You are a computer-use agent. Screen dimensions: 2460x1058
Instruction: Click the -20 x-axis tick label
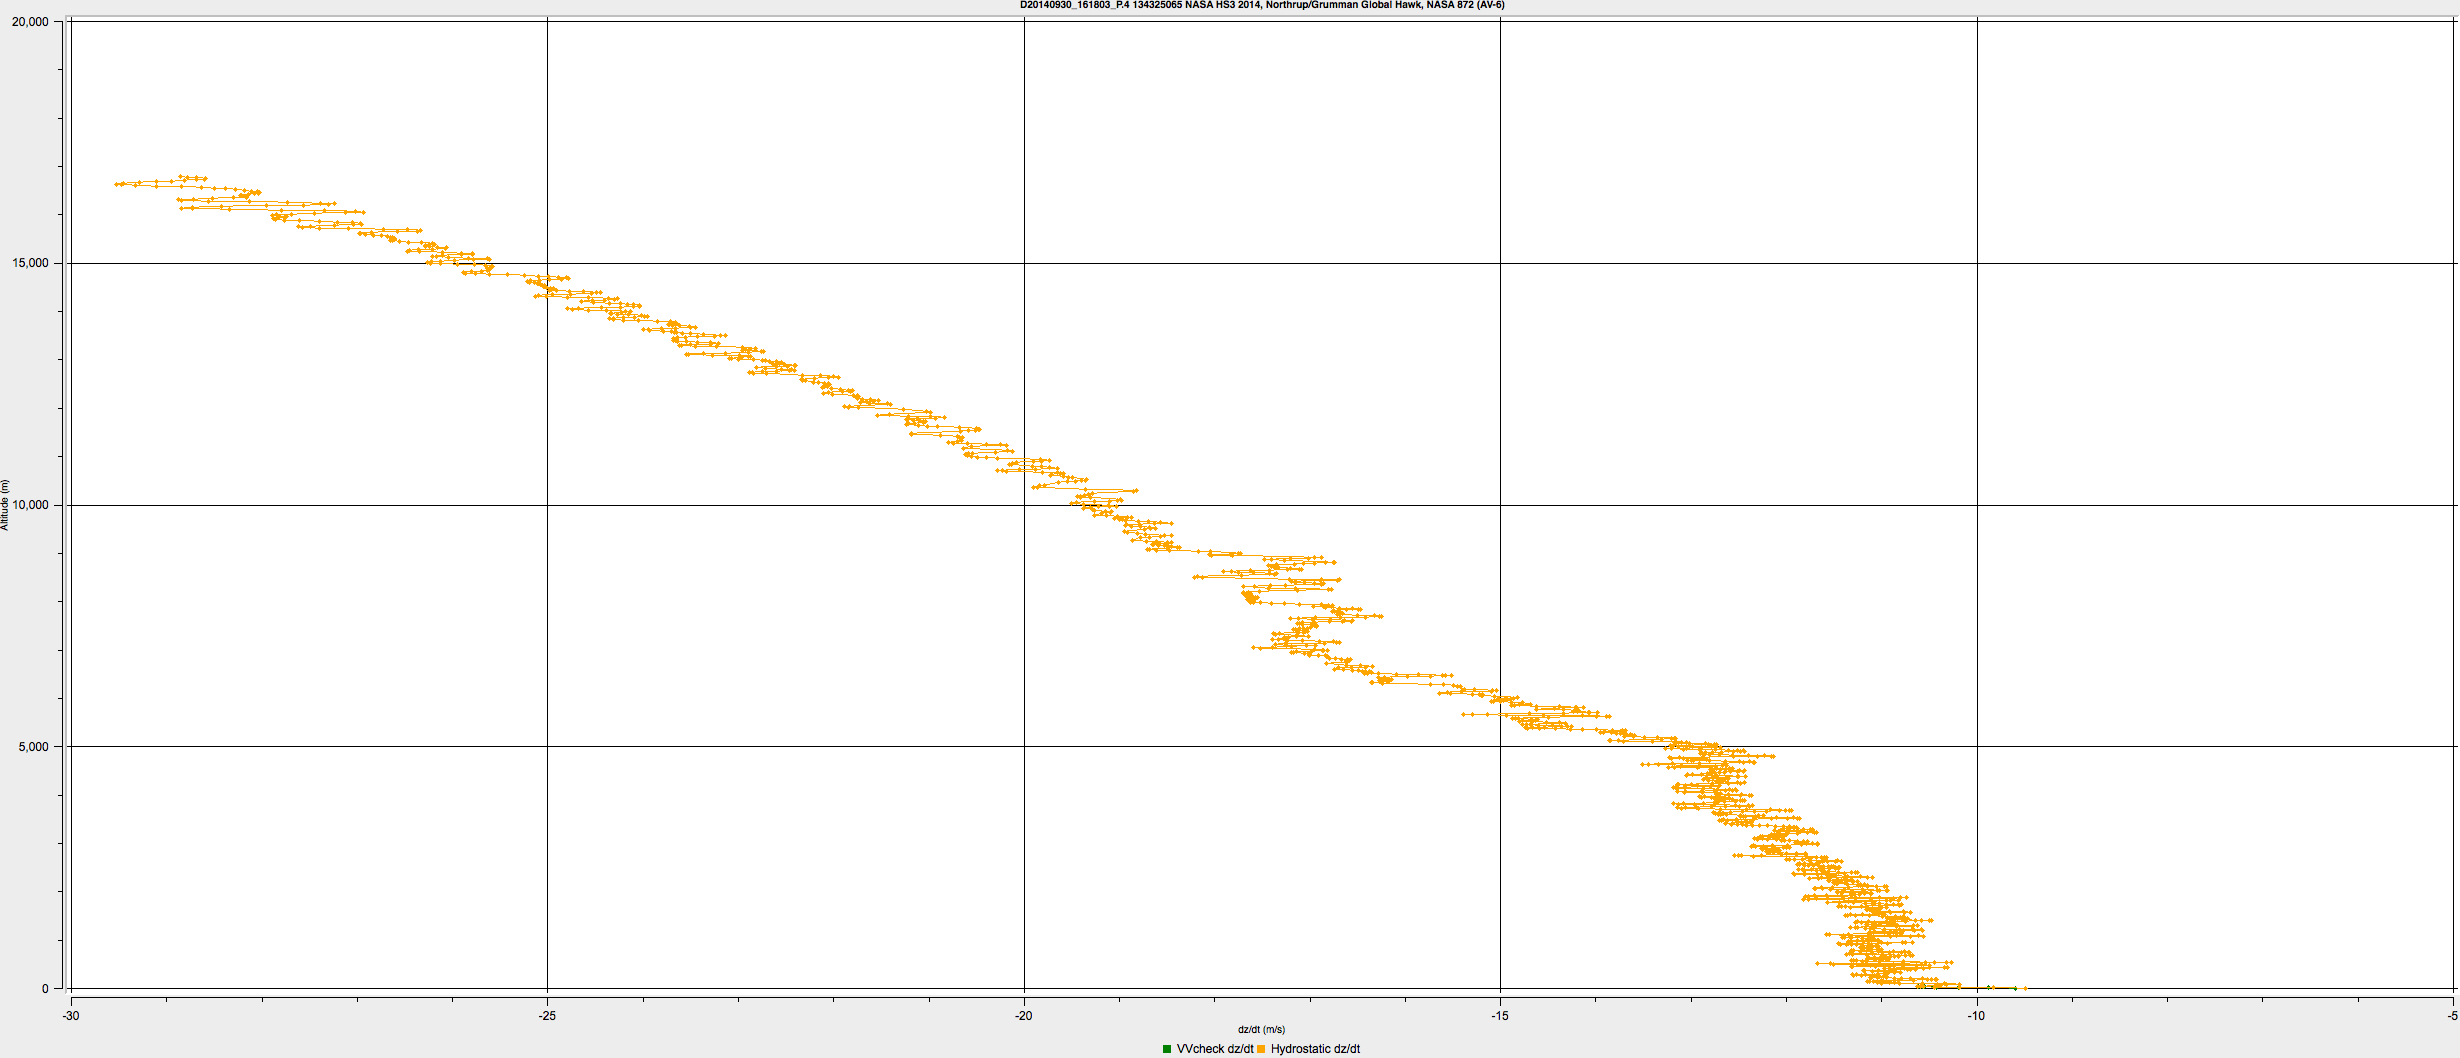[1023, 1016]
